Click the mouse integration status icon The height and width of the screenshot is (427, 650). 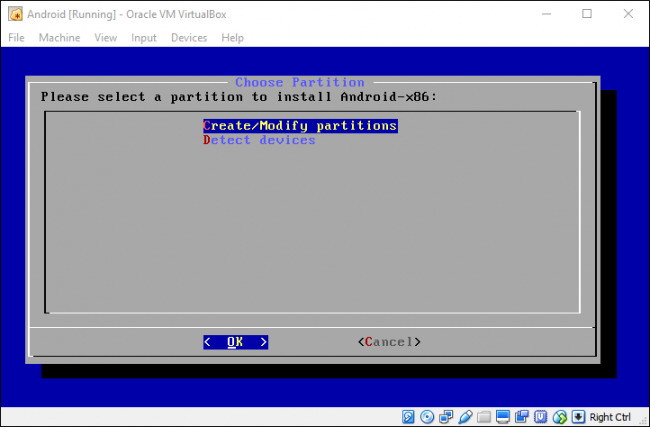tap(560, 416)
